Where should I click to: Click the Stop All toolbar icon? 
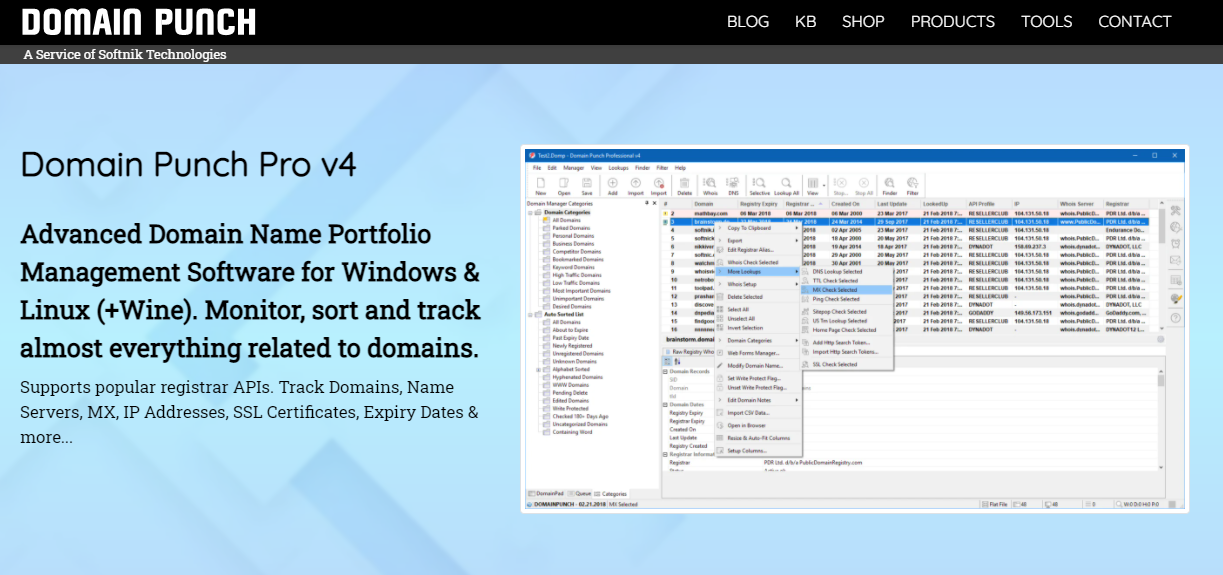pyautogui.click(x=863, y=186)
